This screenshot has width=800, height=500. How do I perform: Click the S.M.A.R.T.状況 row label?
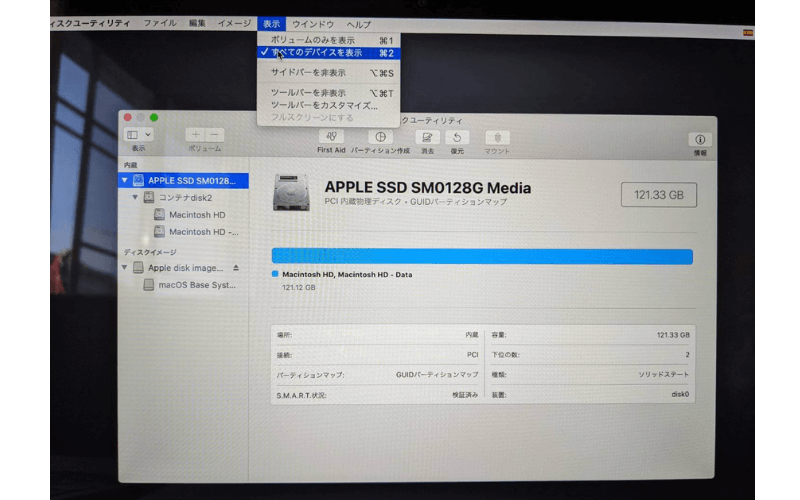coord(301,395)
